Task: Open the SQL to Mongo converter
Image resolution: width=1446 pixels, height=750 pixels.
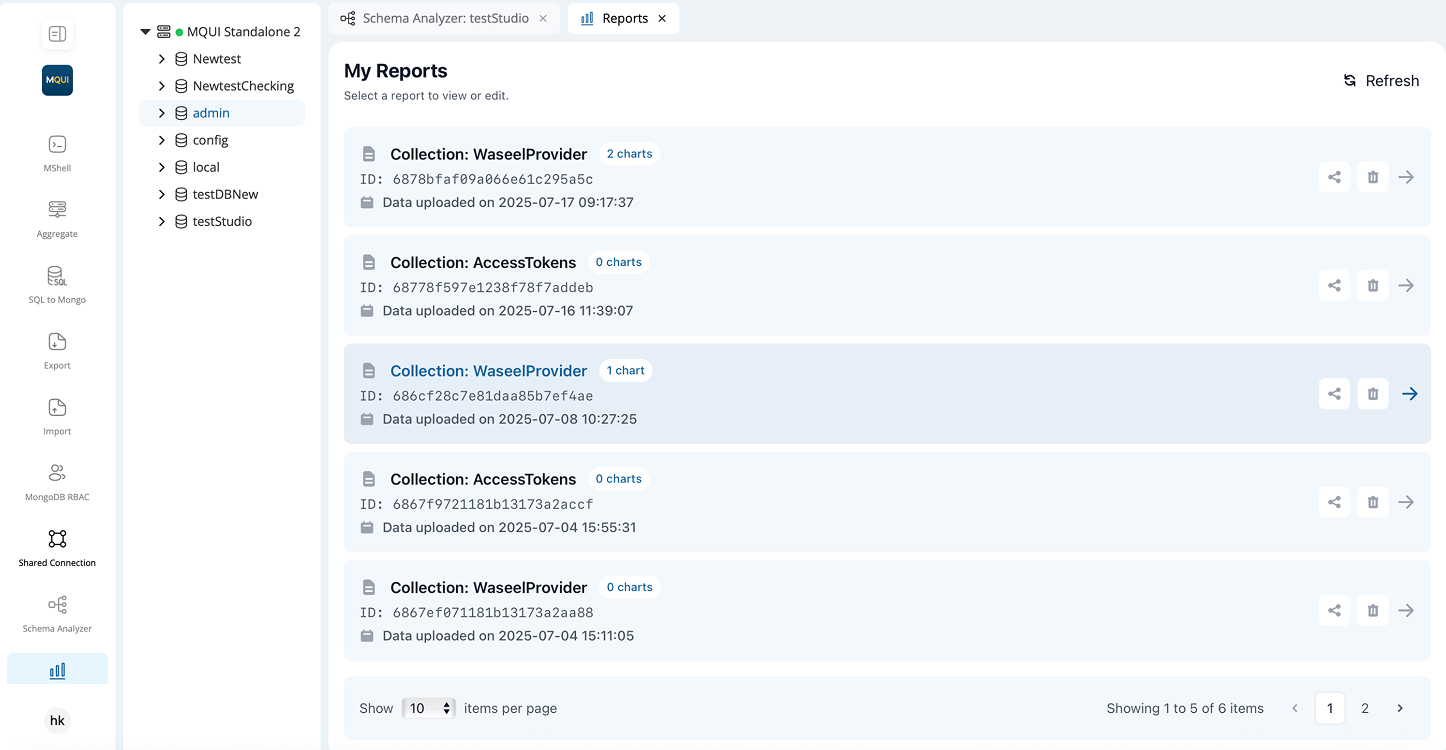Action: (57, 281)
